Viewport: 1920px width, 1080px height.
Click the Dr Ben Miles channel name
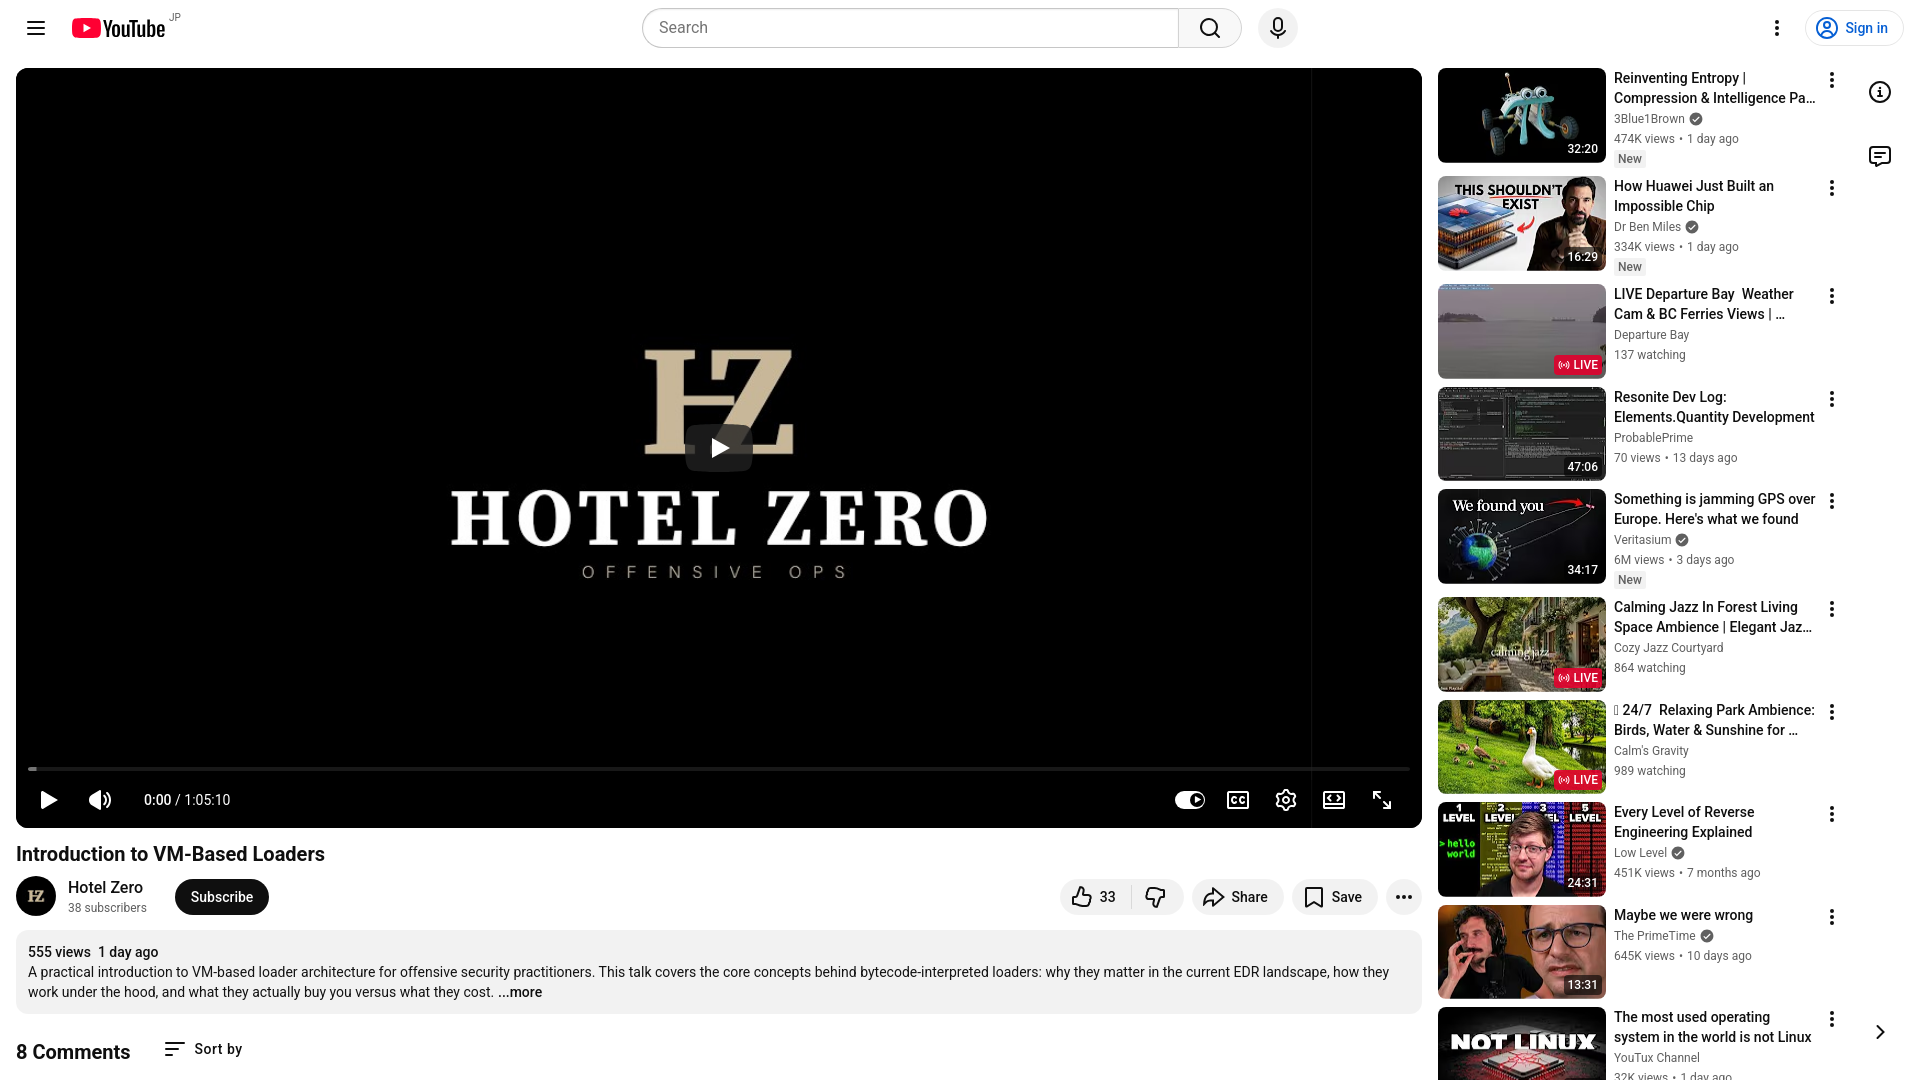point(1647,227)
